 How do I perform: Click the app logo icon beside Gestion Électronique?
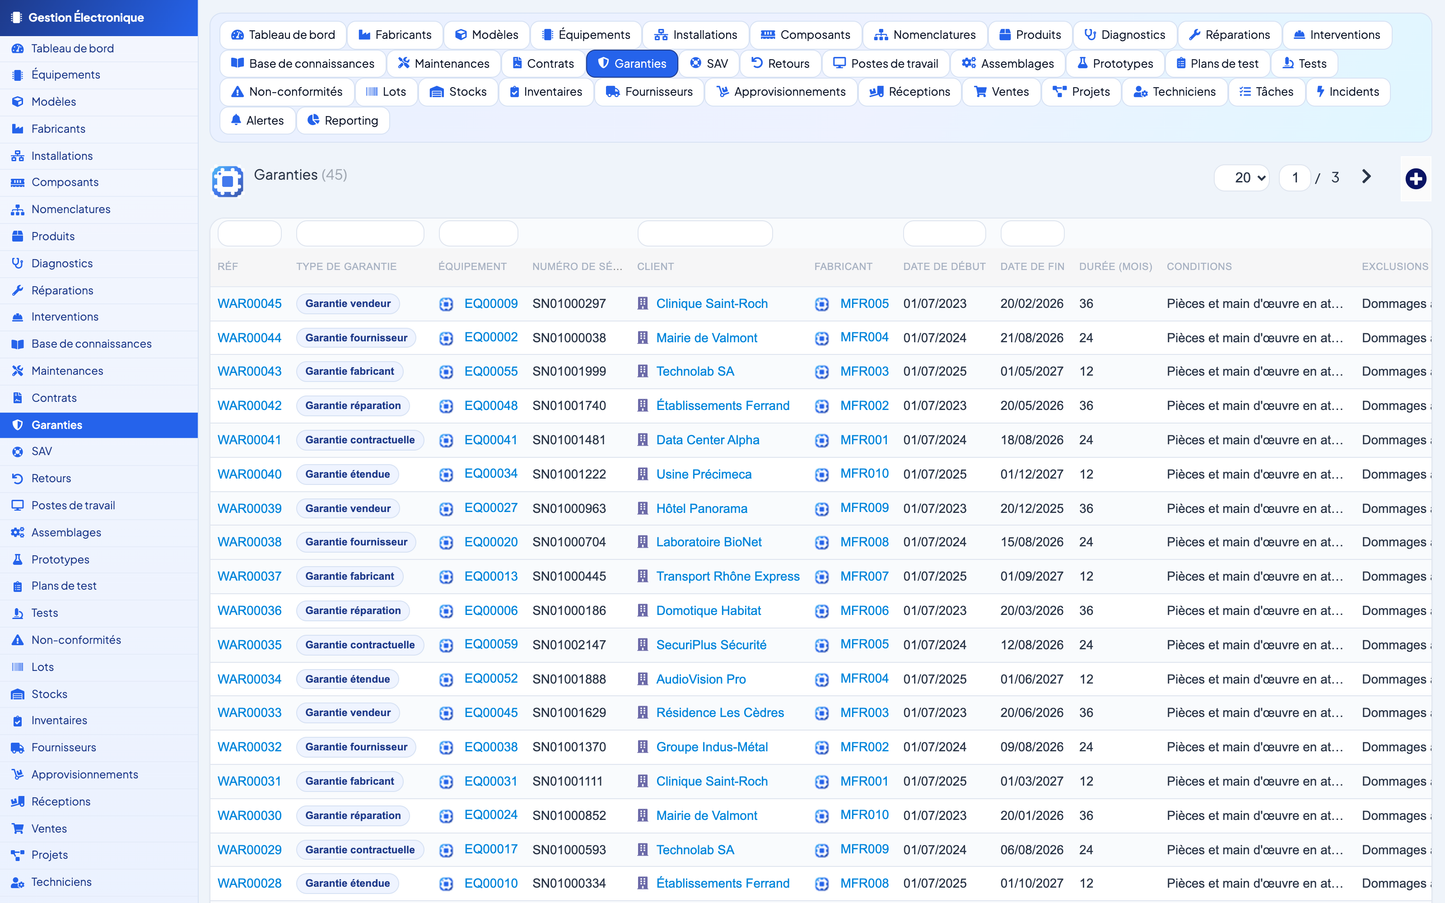click(x=15, y=17)
